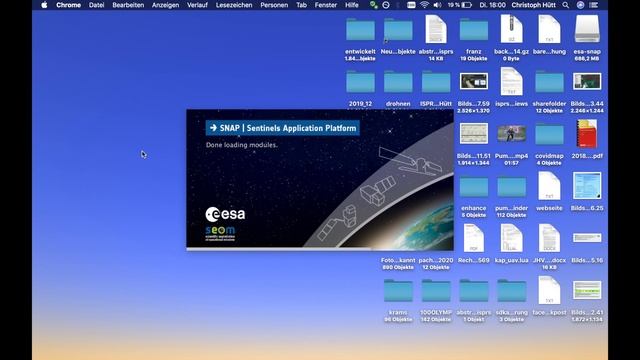Image resolution: width=640 pixels, height=360 pixels.
Task: Select the bare...hung text file
Action: click(x=549, y=29)
